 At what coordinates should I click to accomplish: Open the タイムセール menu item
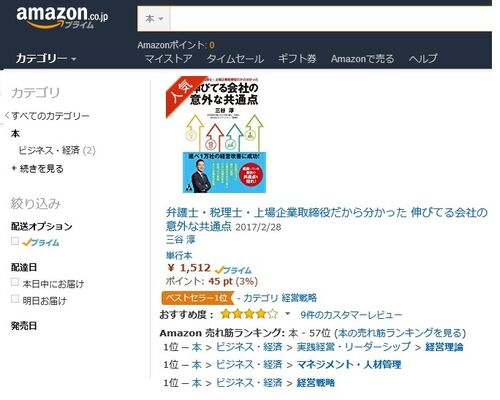[x=235, y=59]
